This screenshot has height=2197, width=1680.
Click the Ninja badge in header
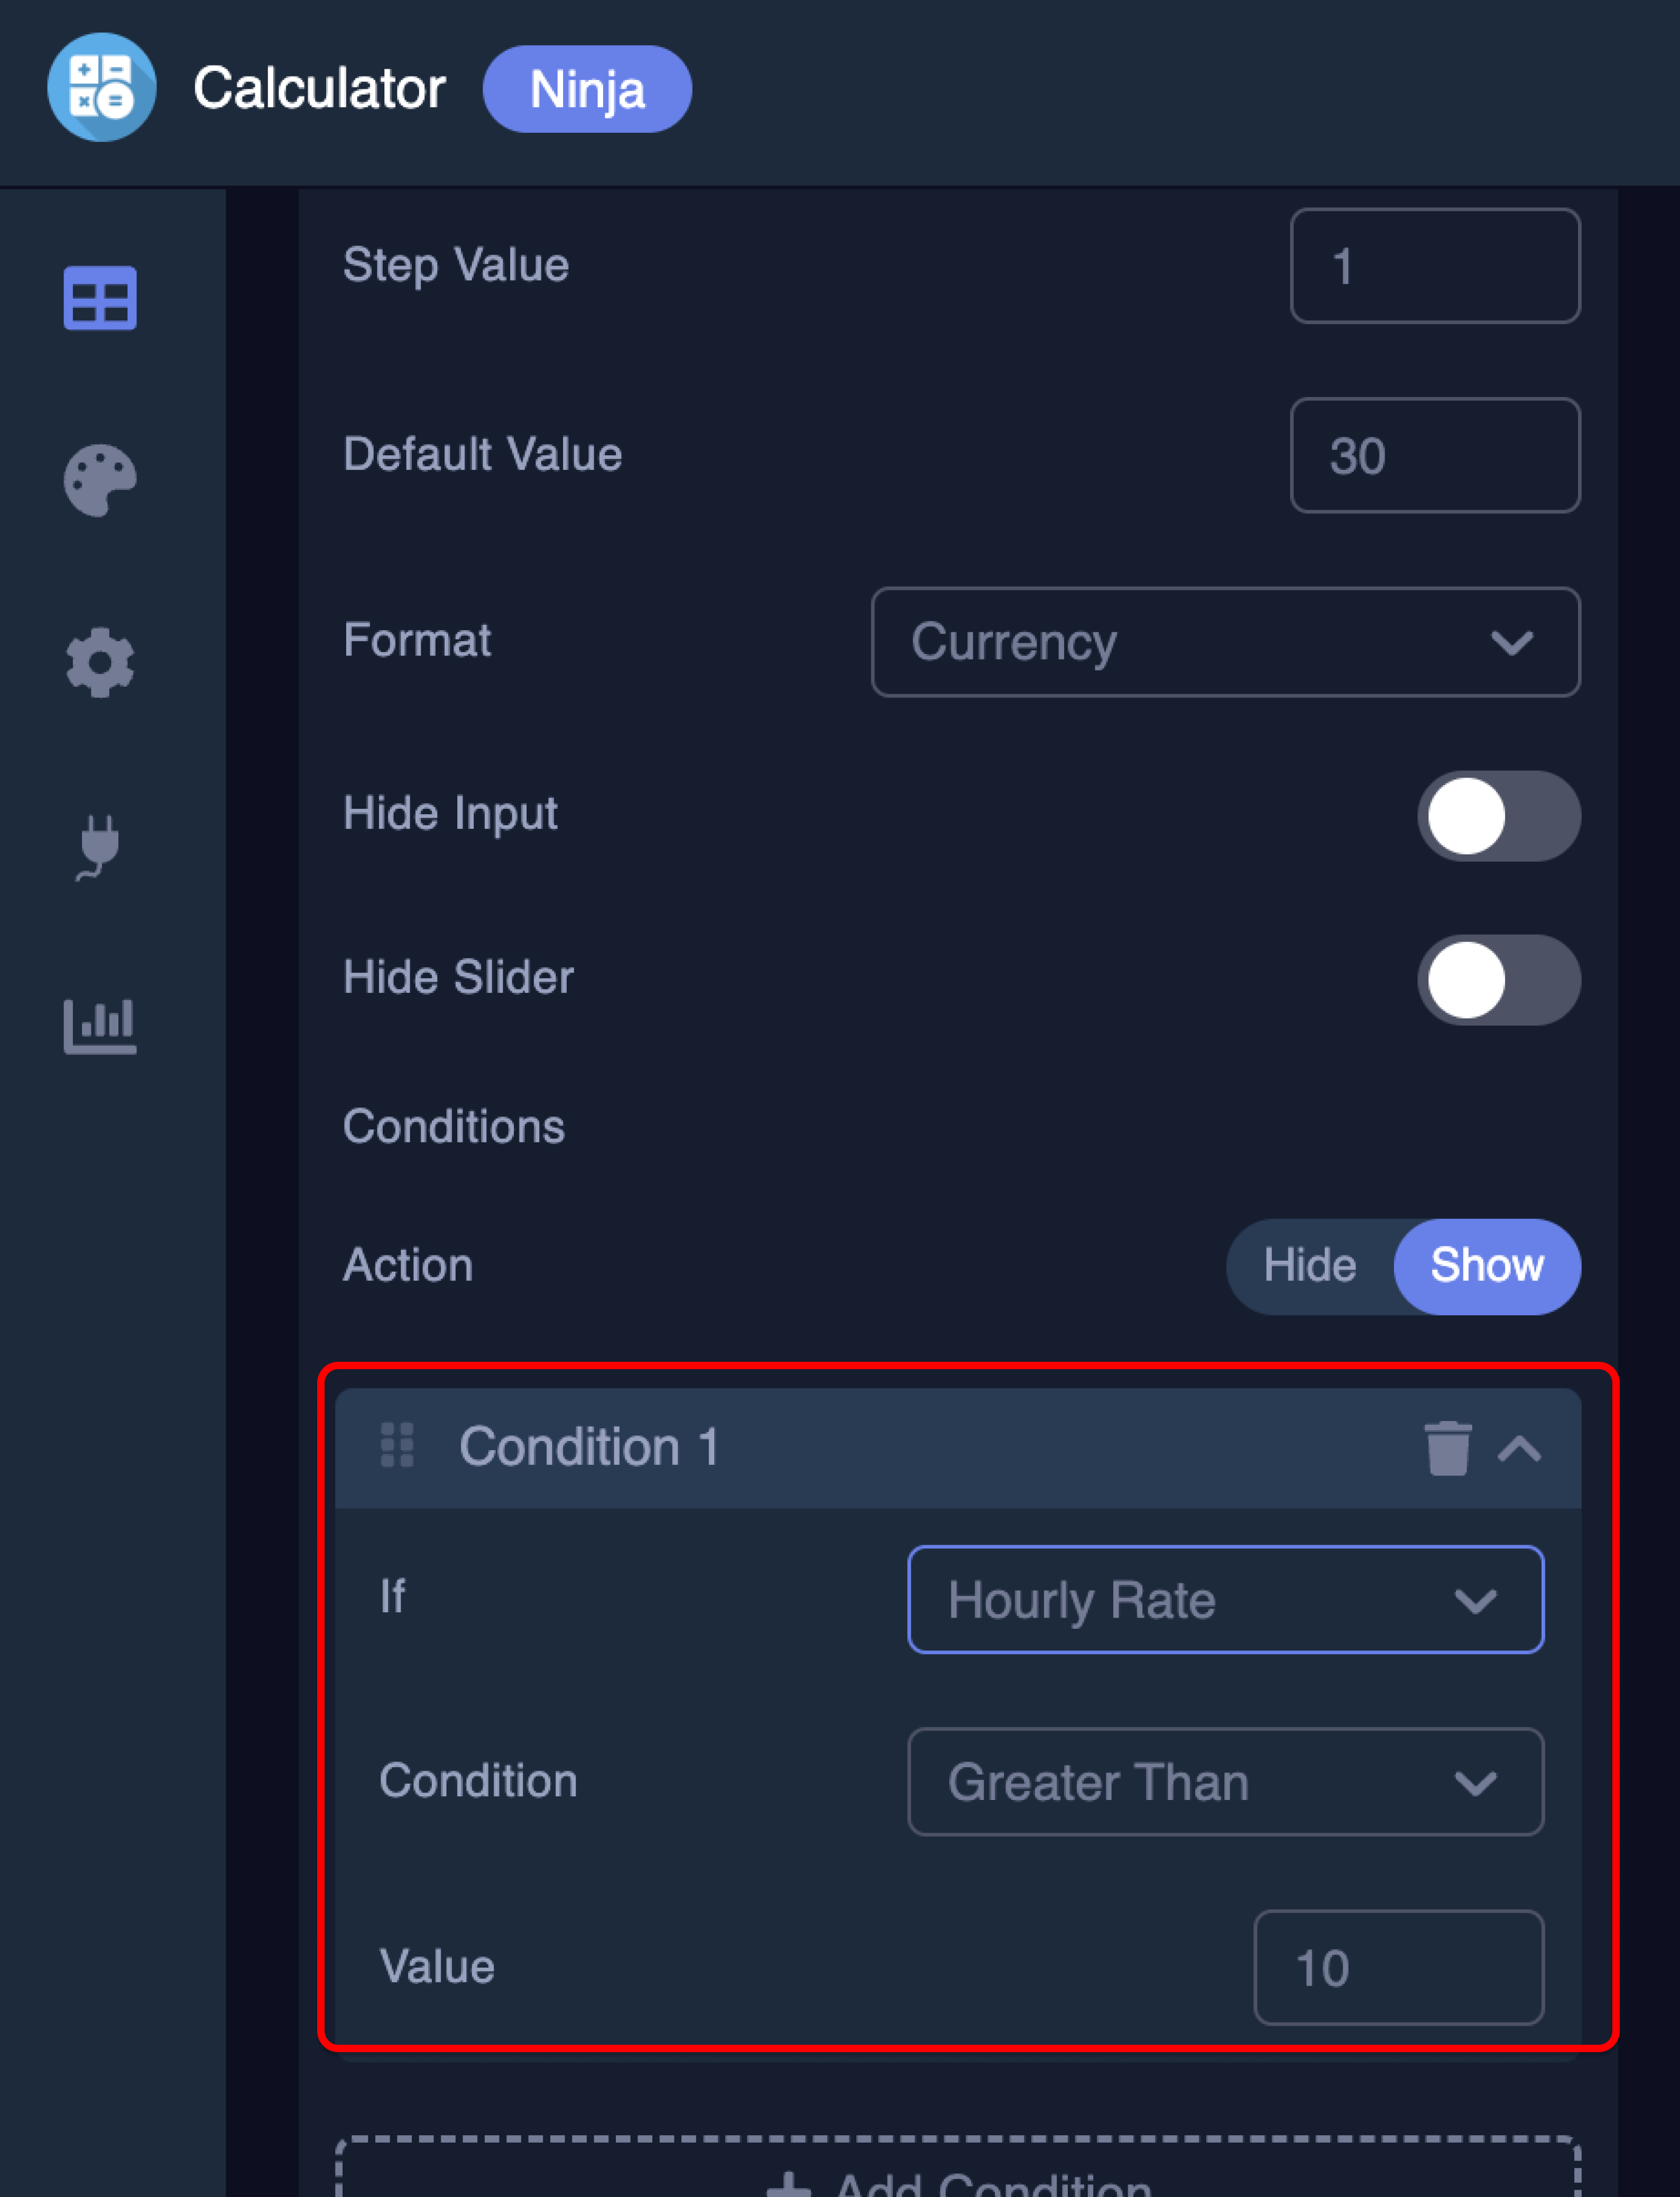pyautogui.click(x=587, y=89)
